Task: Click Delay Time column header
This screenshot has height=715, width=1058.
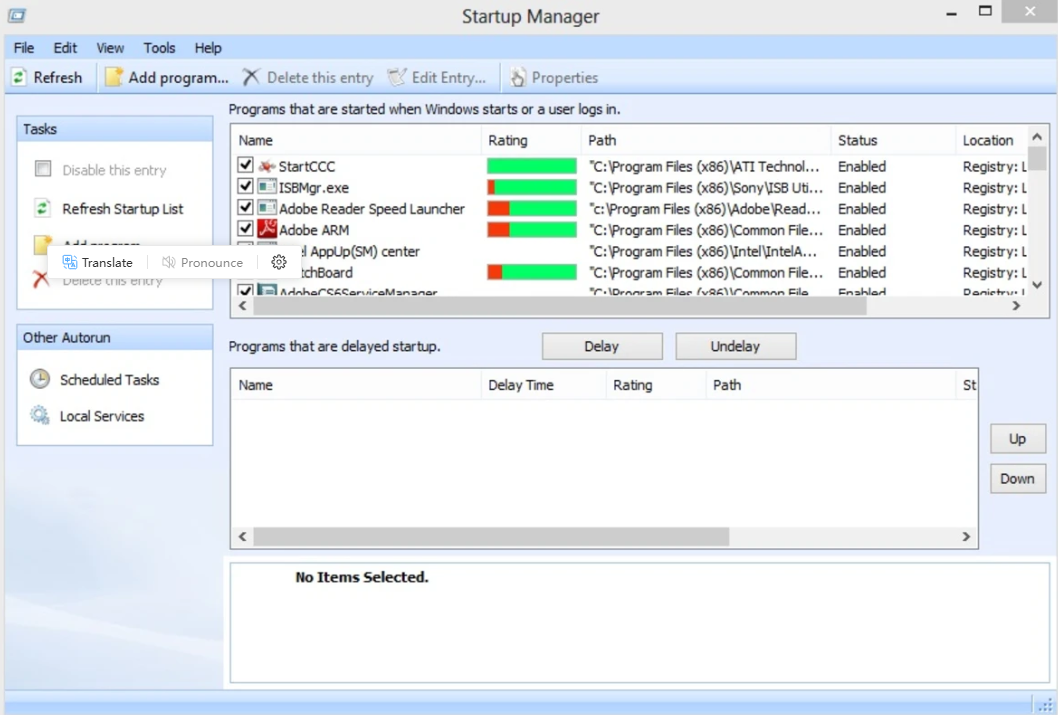Action: tap(544, 385)
